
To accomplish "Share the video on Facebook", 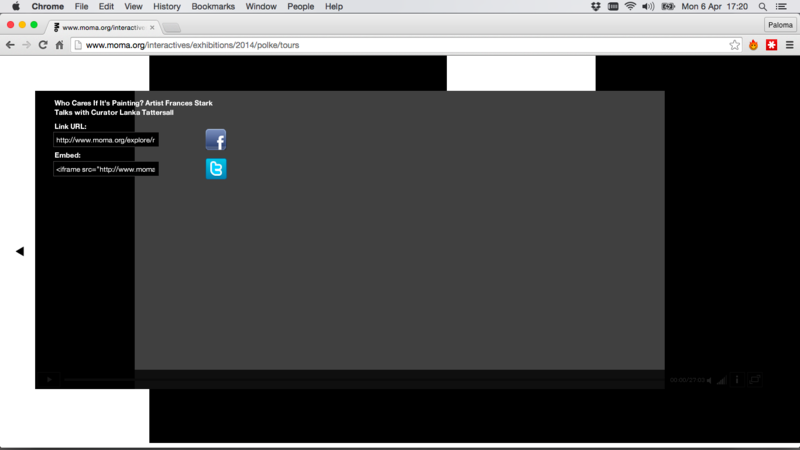I will click(x=216, y=139).
